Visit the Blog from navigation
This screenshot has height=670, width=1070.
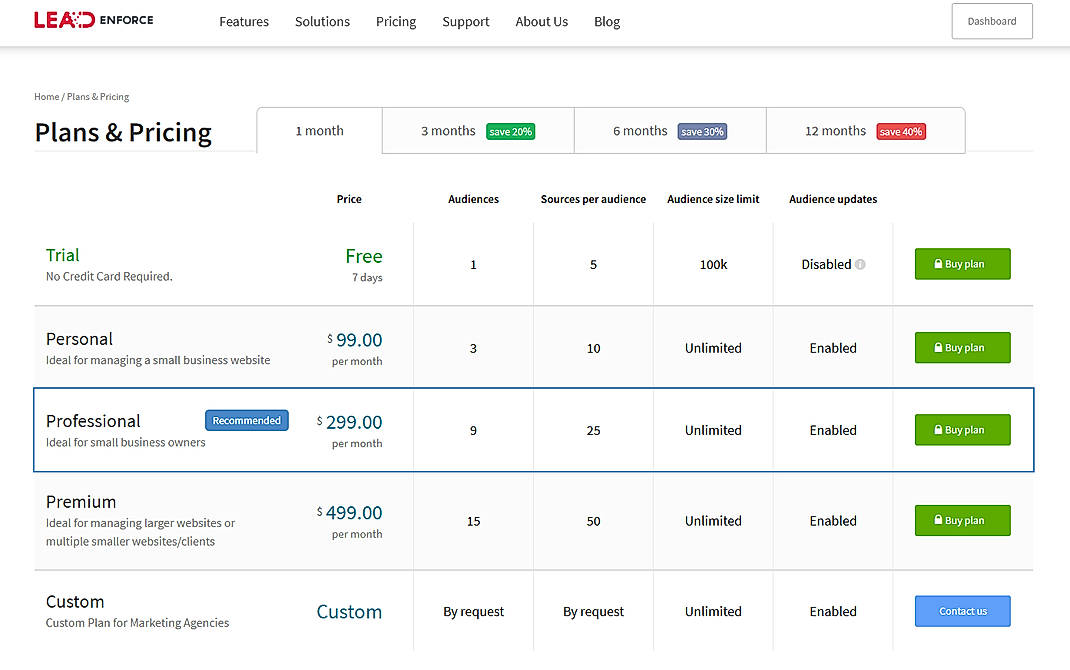(607, 21)
